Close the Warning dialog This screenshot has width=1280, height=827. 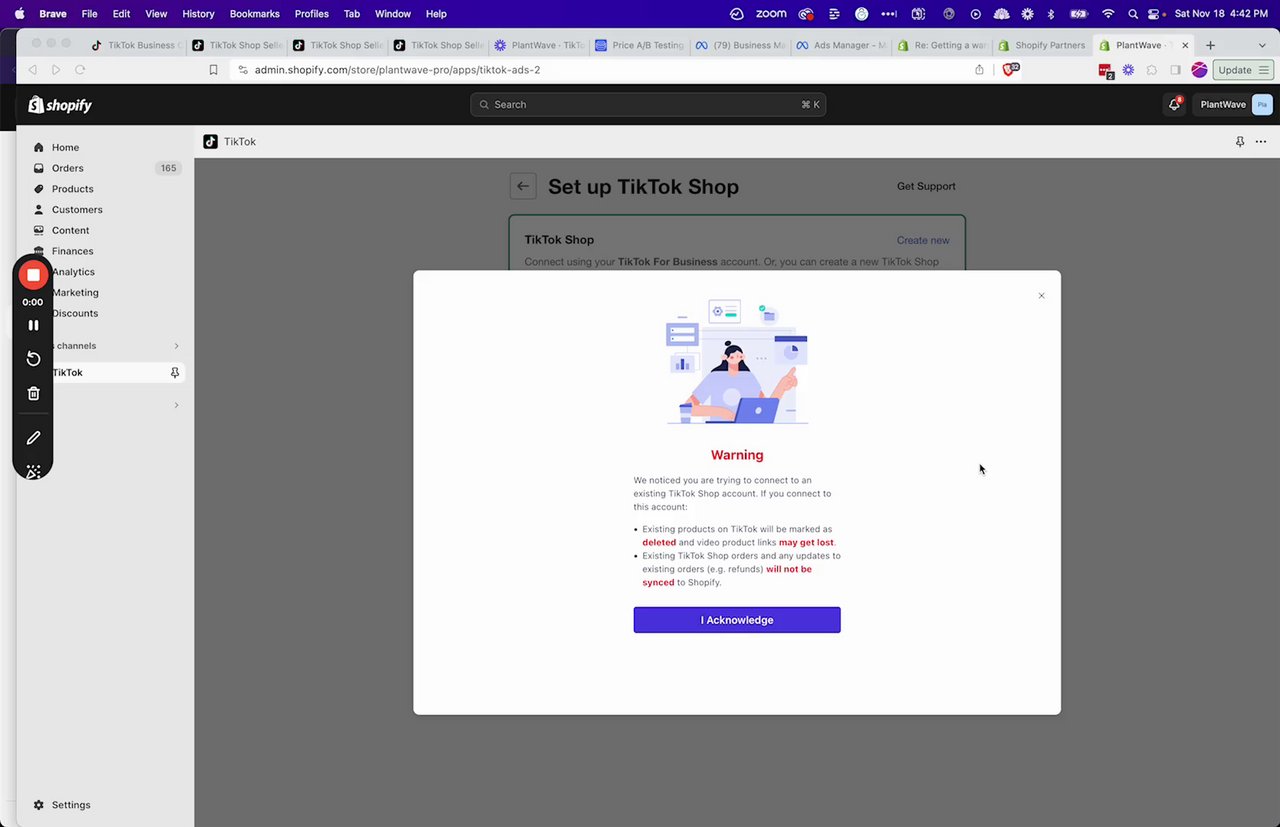[1041, 296]
